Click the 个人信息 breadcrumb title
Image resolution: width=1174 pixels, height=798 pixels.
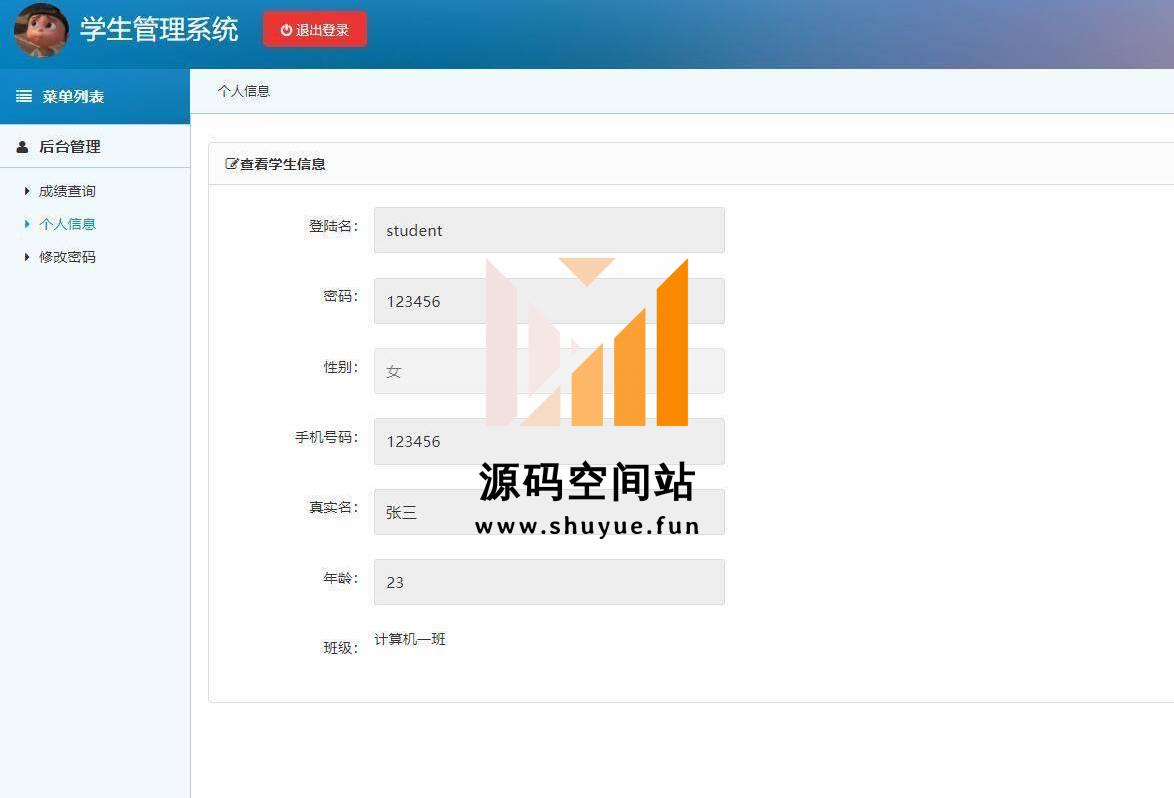243,91
